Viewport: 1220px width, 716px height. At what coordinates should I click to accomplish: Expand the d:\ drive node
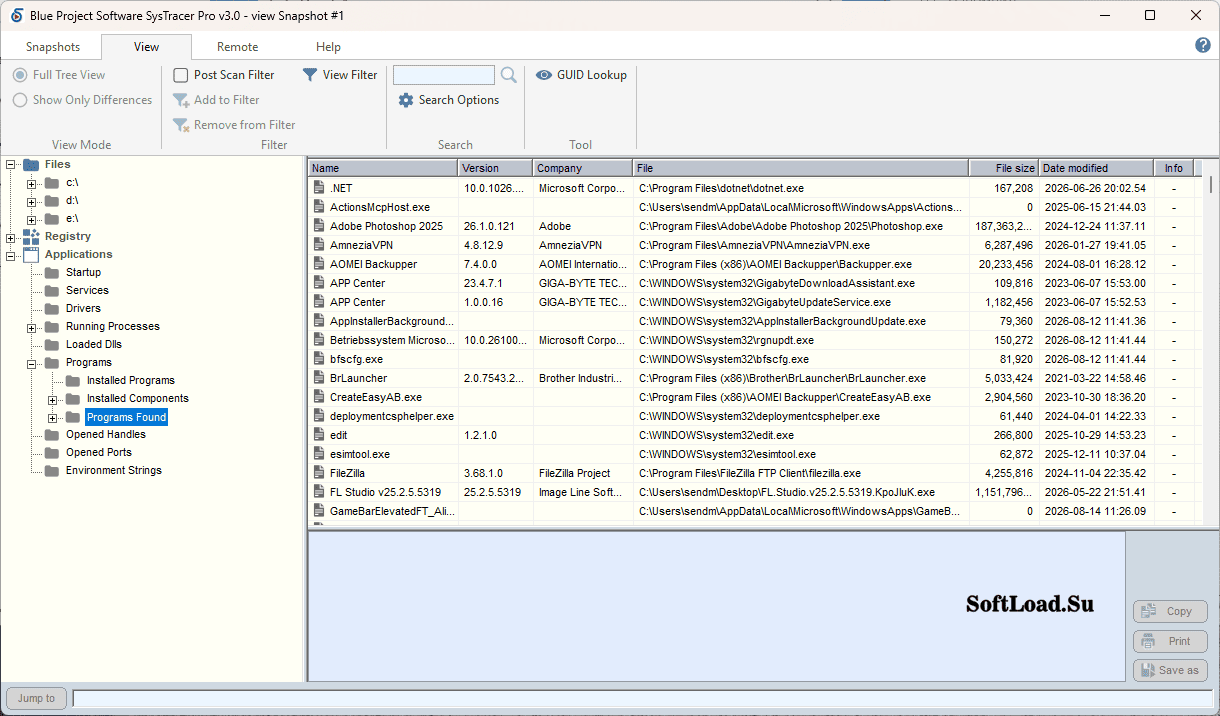point(32,201)
